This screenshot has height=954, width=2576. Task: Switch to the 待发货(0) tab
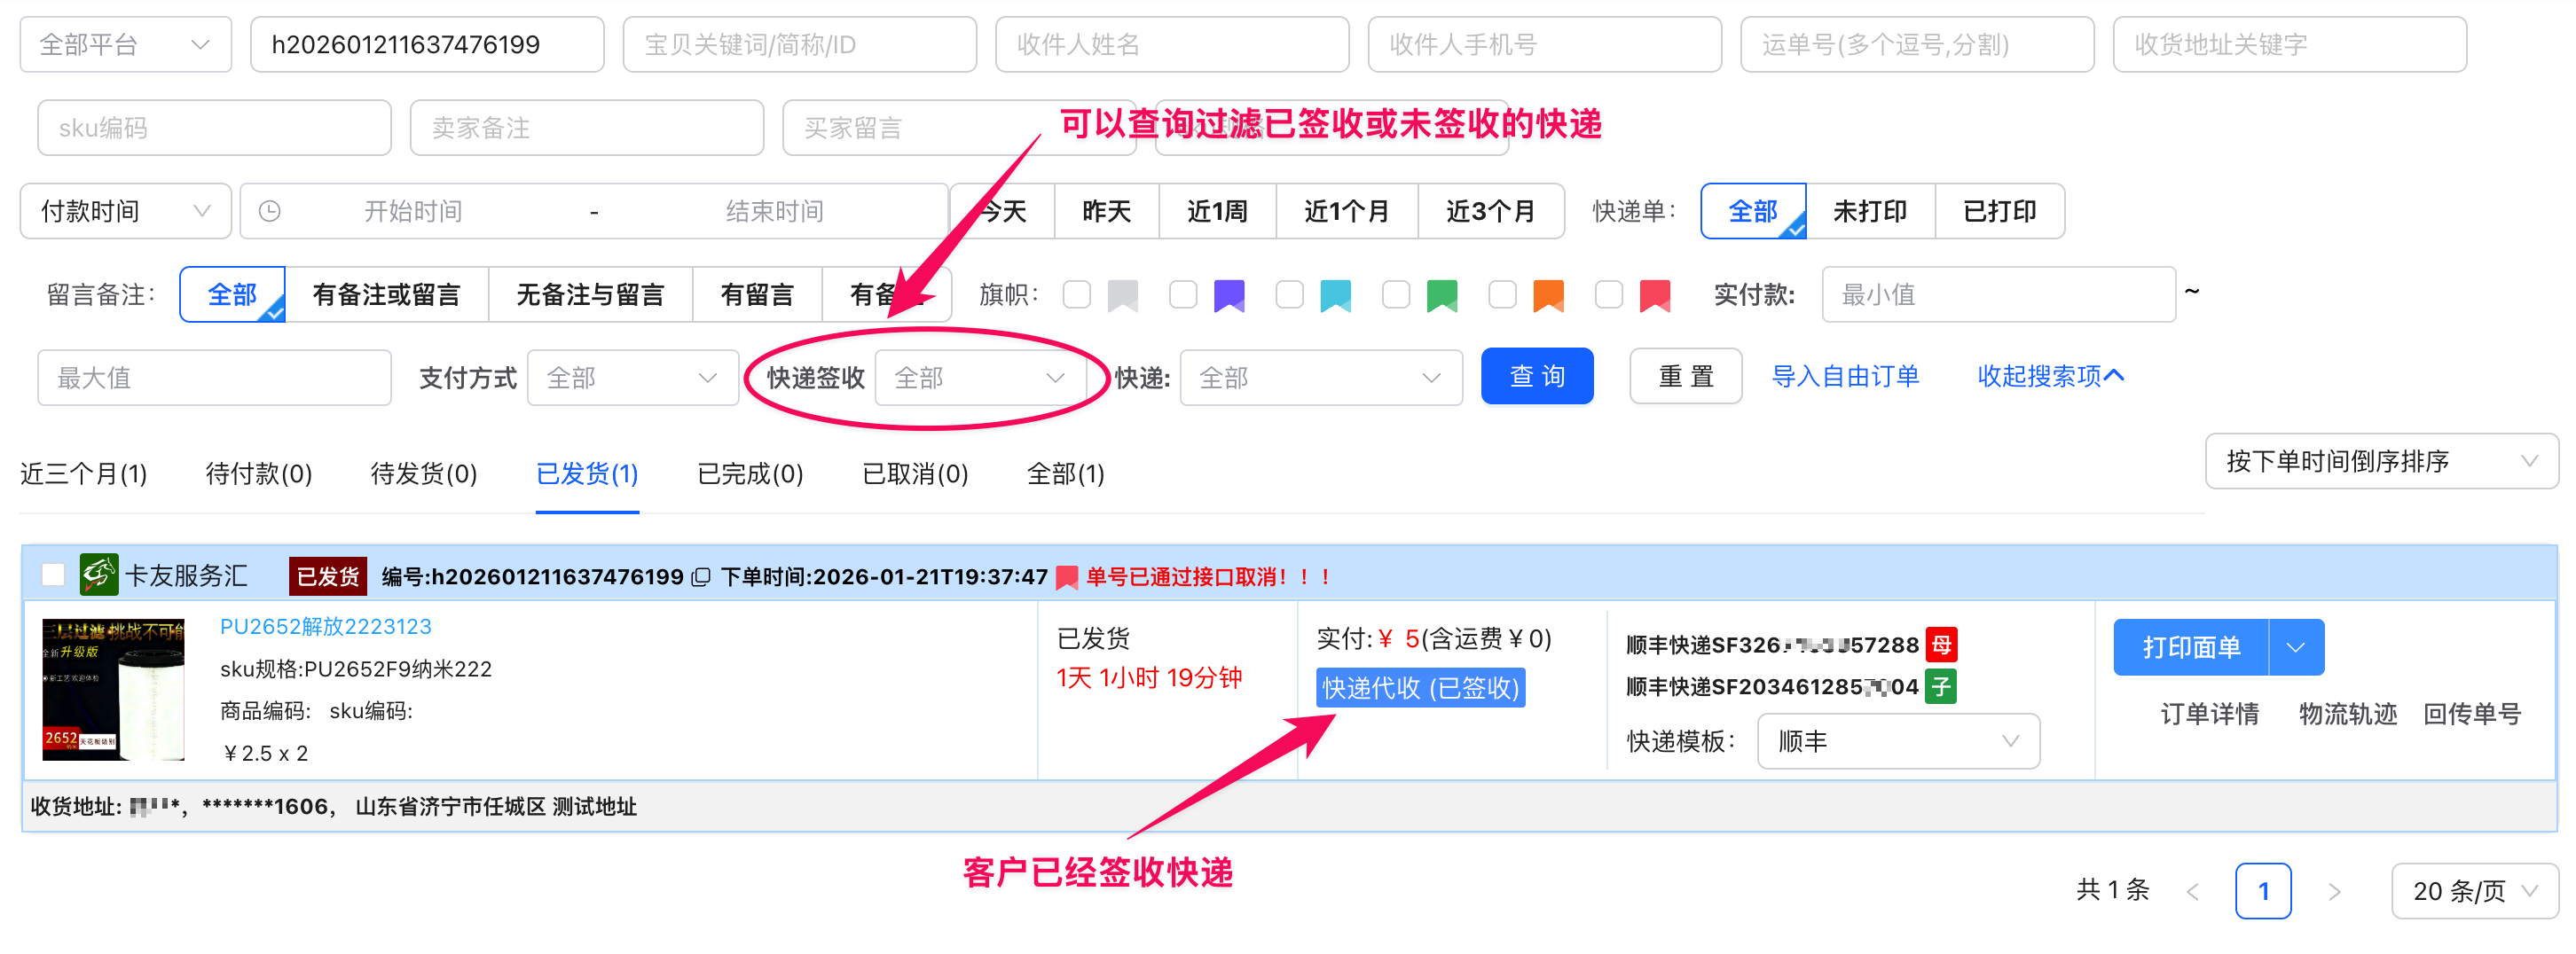click(423, 474)
